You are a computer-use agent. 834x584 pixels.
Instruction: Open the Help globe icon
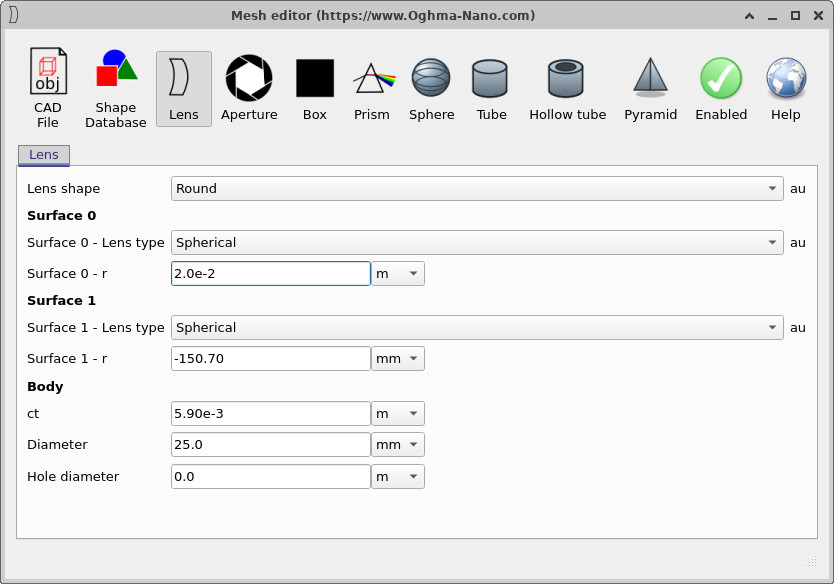(x=785, y=87)
